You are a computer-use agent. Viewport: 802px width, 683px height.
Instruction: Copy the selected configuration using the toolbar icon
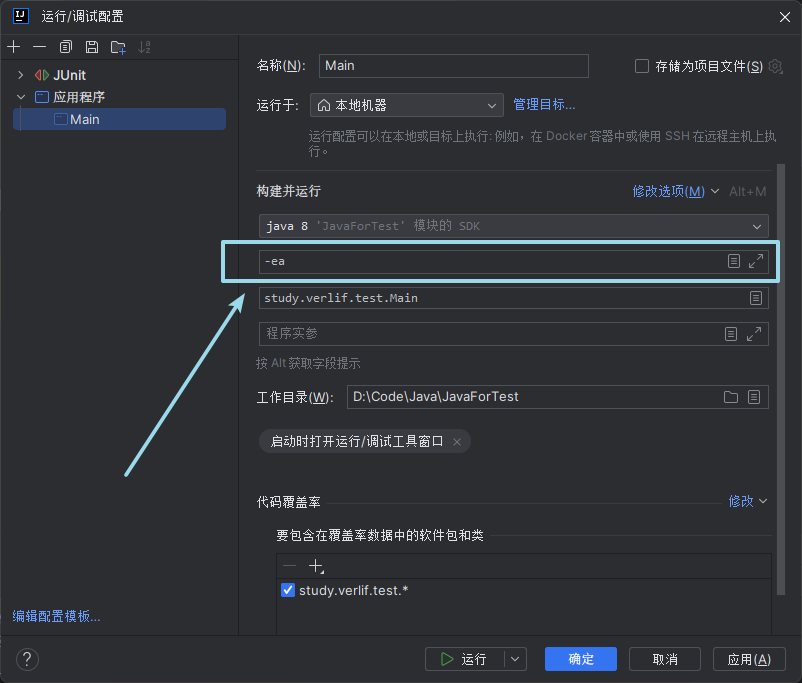coord(66,47)
